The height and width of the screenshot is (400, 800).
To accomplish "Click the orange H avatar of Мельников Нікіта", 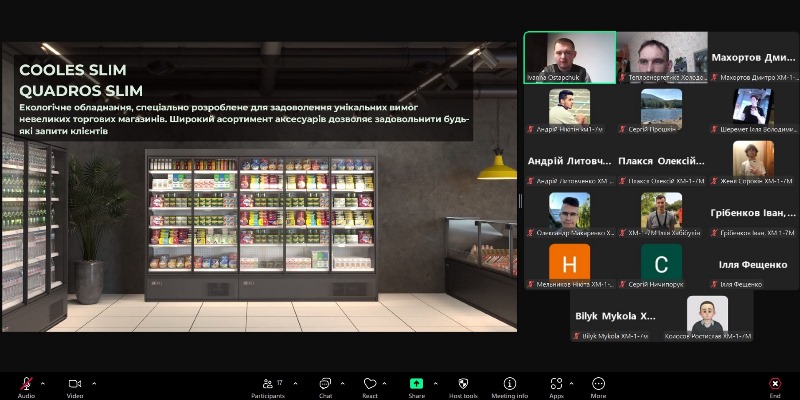I will click(569, 262).
